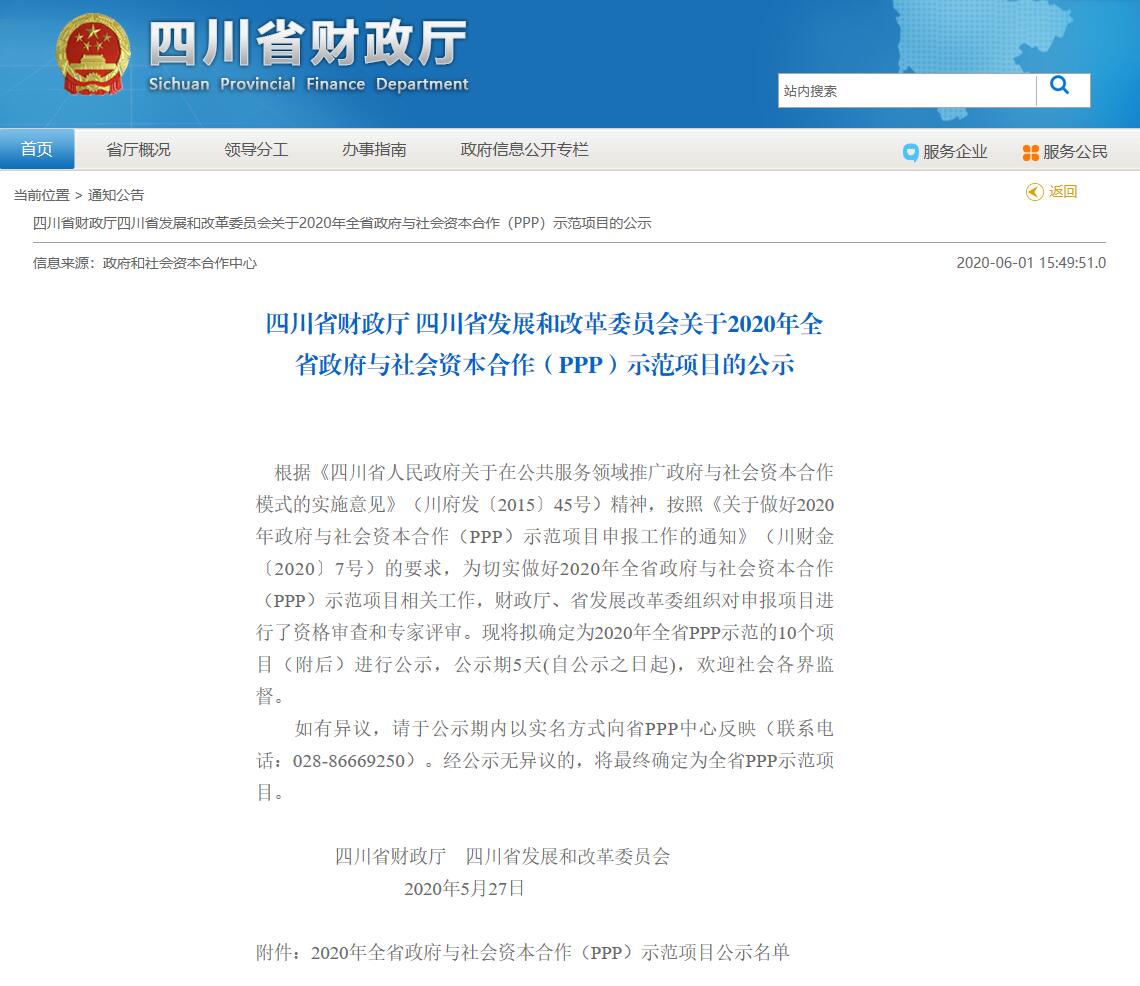The image size is (1140, 986).
Task: Click the Sichuan Provincial Finance Department subtitle
Action: point(308,85)
